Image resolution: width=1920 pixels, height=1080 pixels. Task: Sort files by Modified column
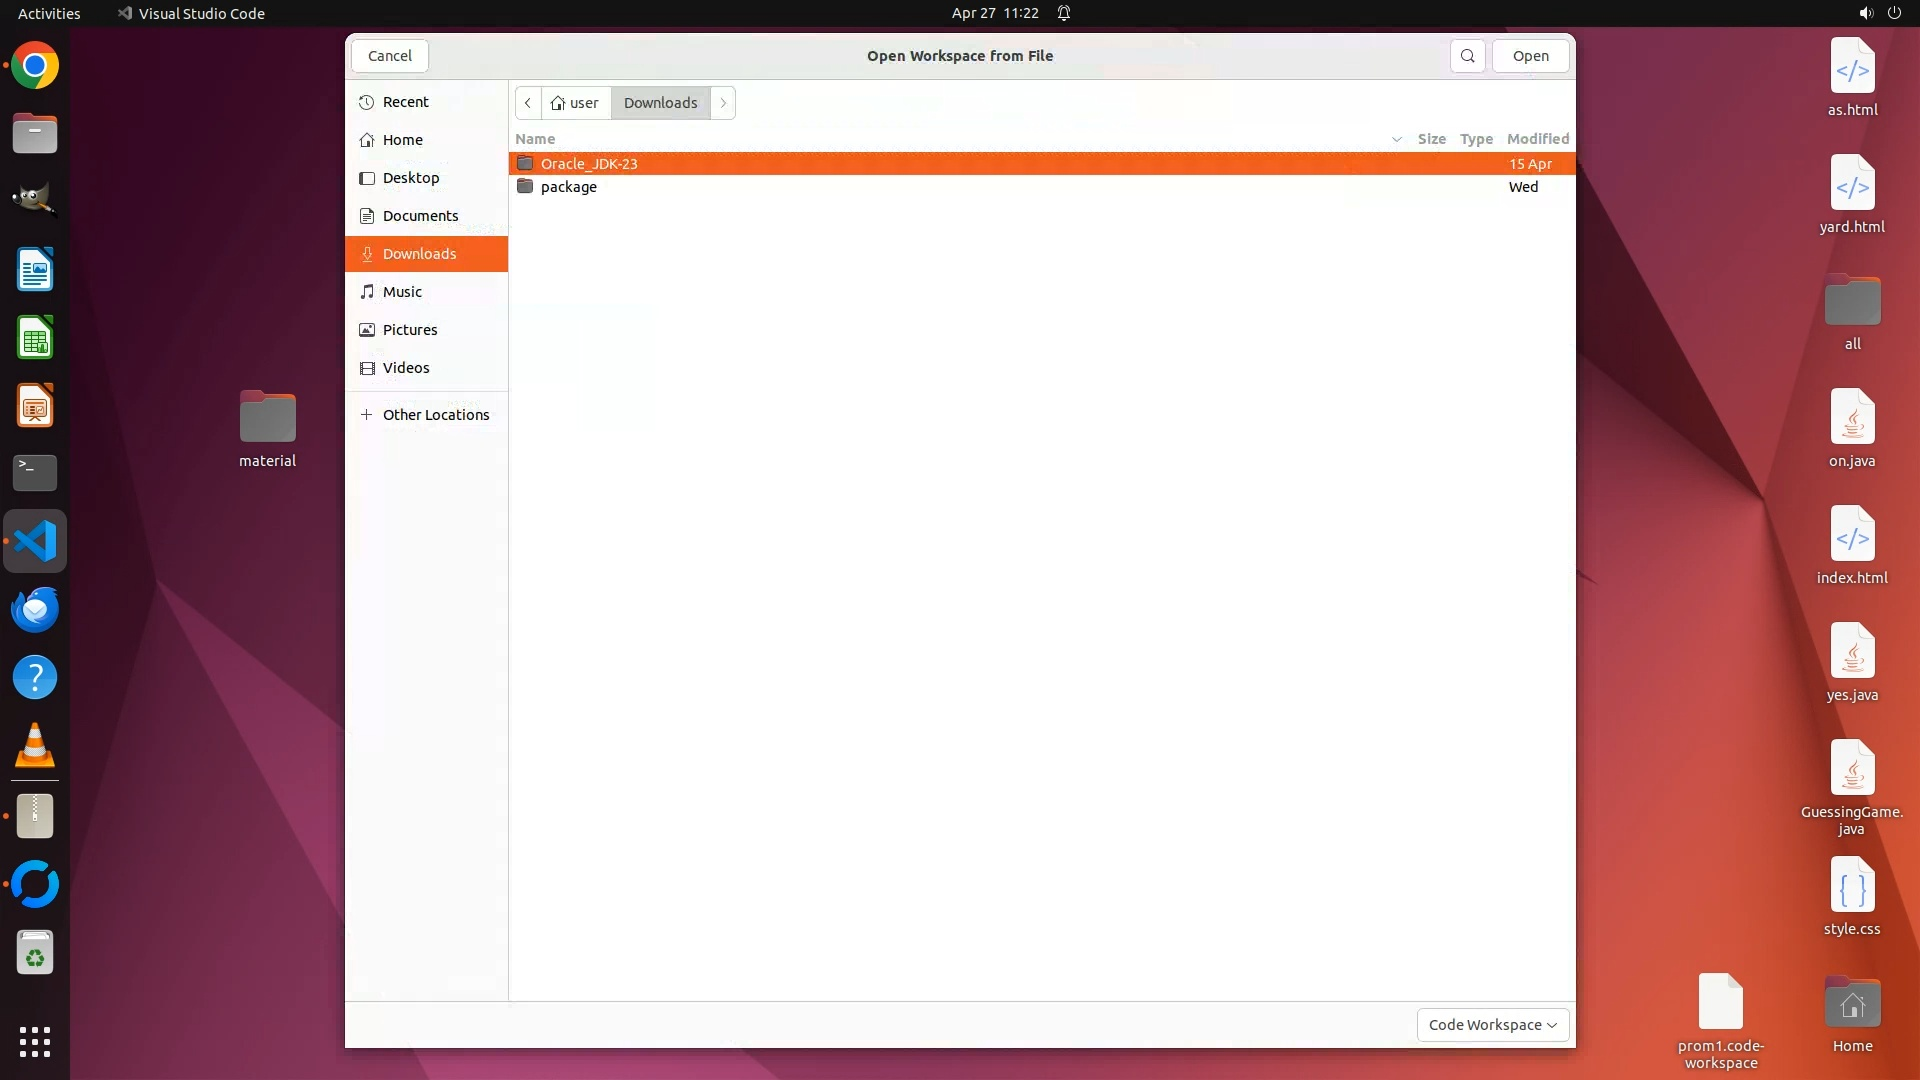point(1537,139)
